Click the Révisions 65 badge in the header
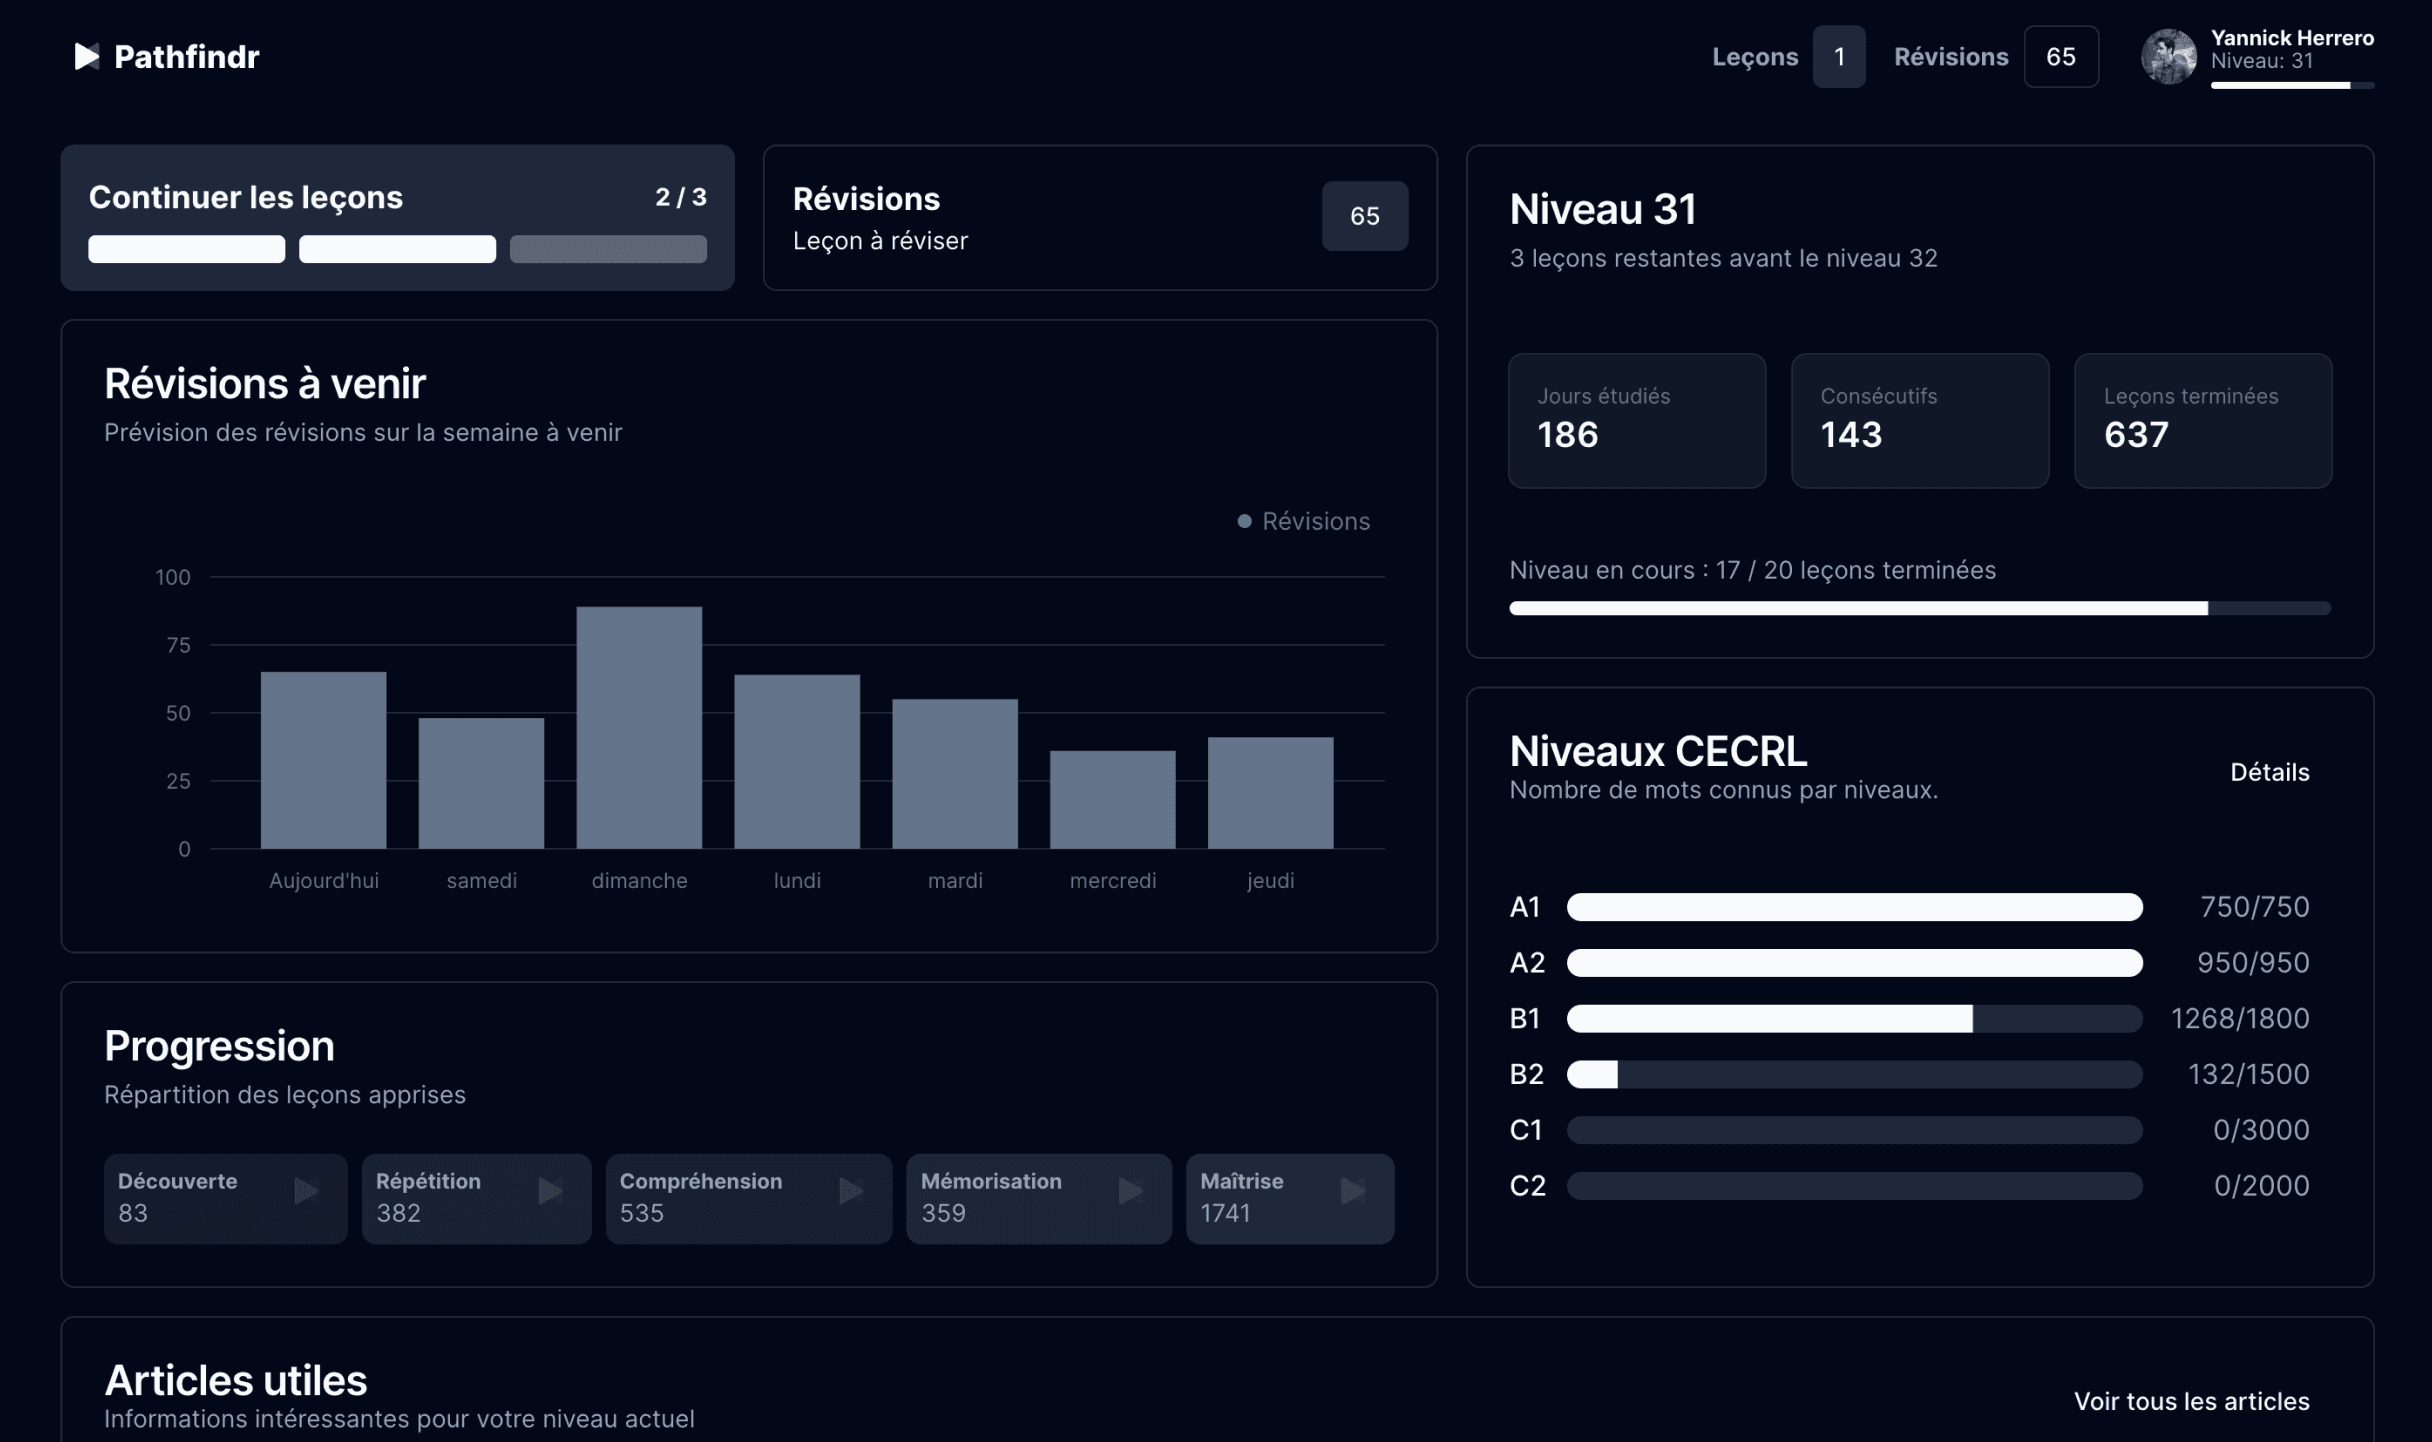 click(2062, 56)
